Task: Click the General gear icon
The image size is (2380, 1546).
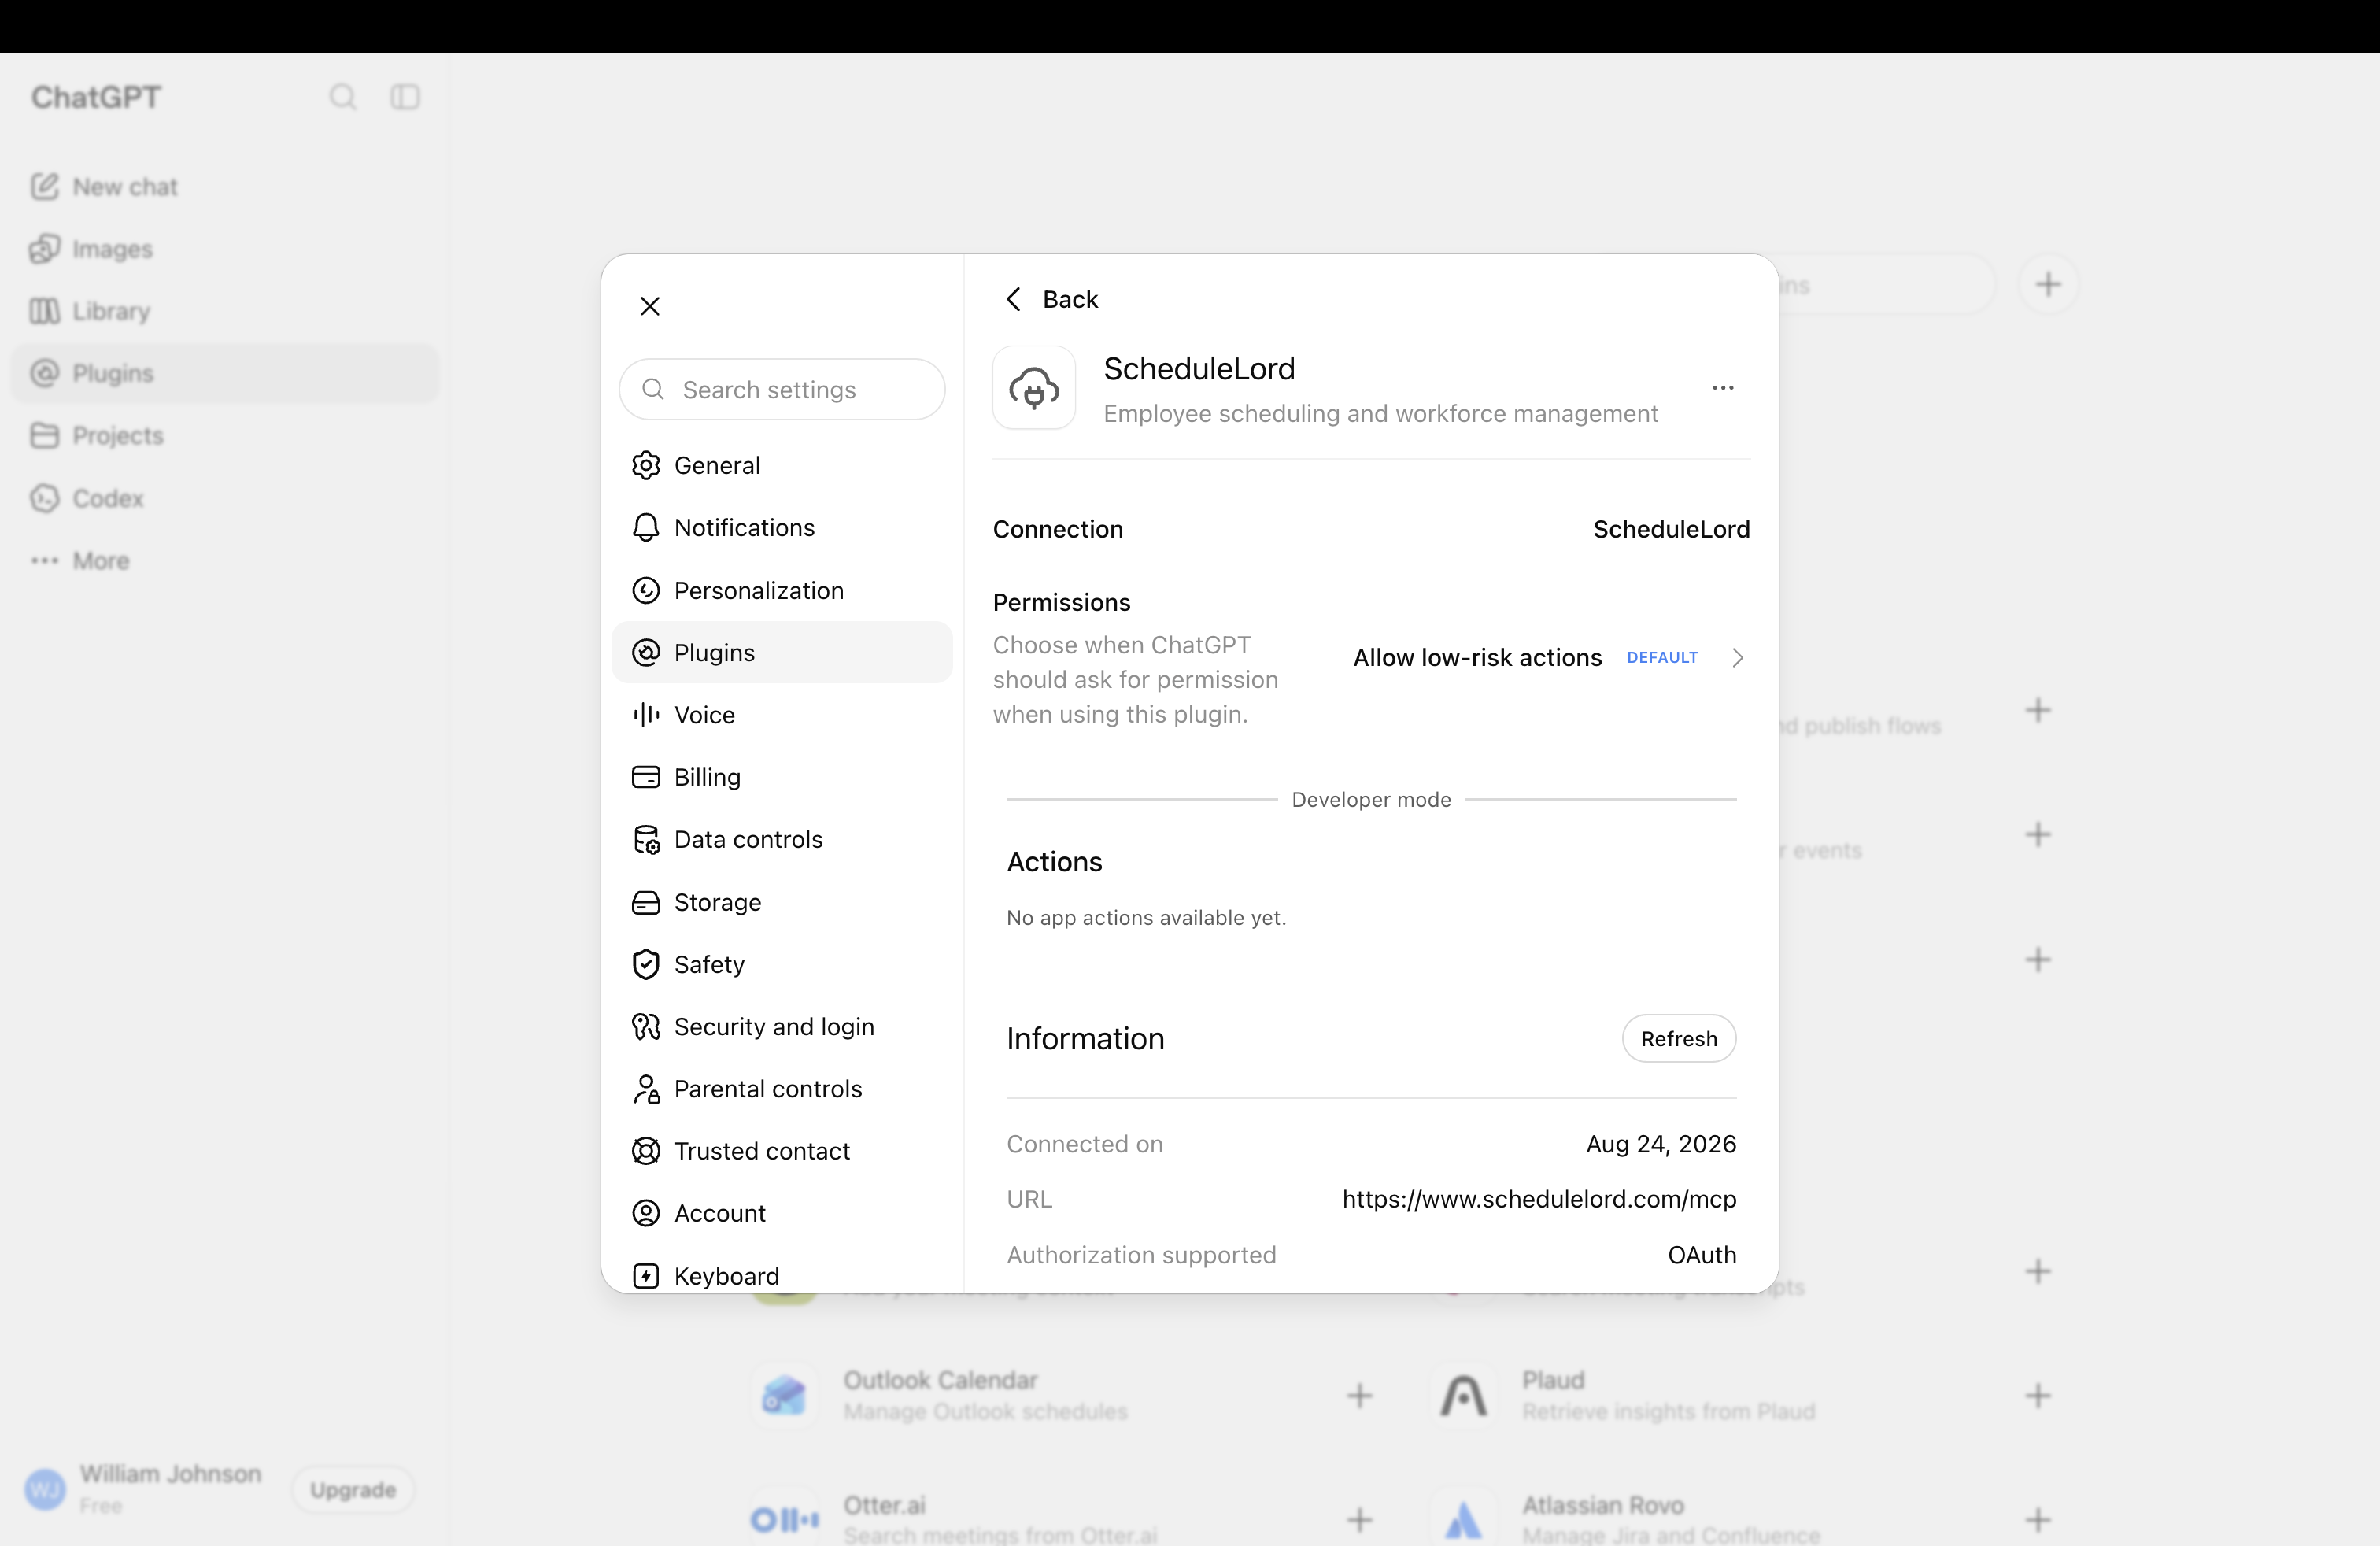Action: point(646,465)
